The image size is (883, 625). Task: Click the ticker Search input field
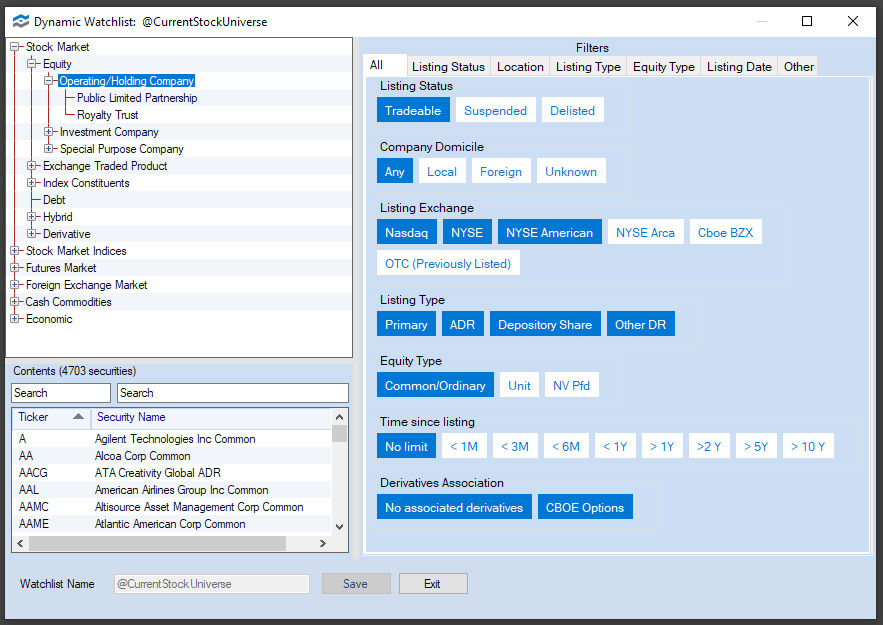(x=60, y=393)
